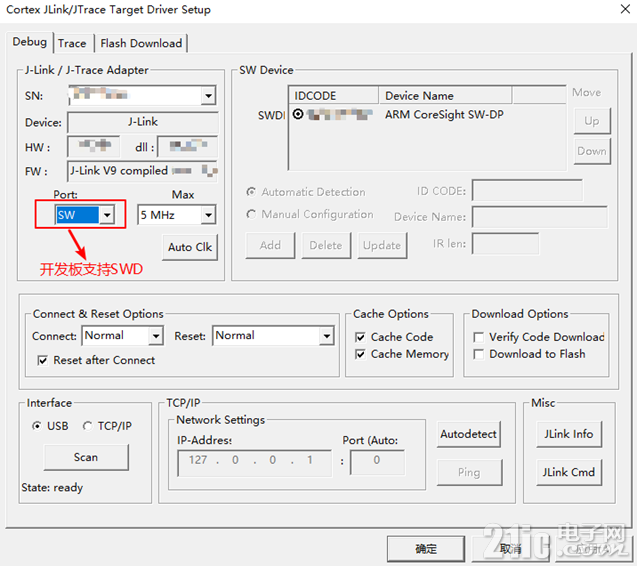Screen dimensions: 637x566
Task: Click the Autodetect button
Action: [x=468, y=434]
